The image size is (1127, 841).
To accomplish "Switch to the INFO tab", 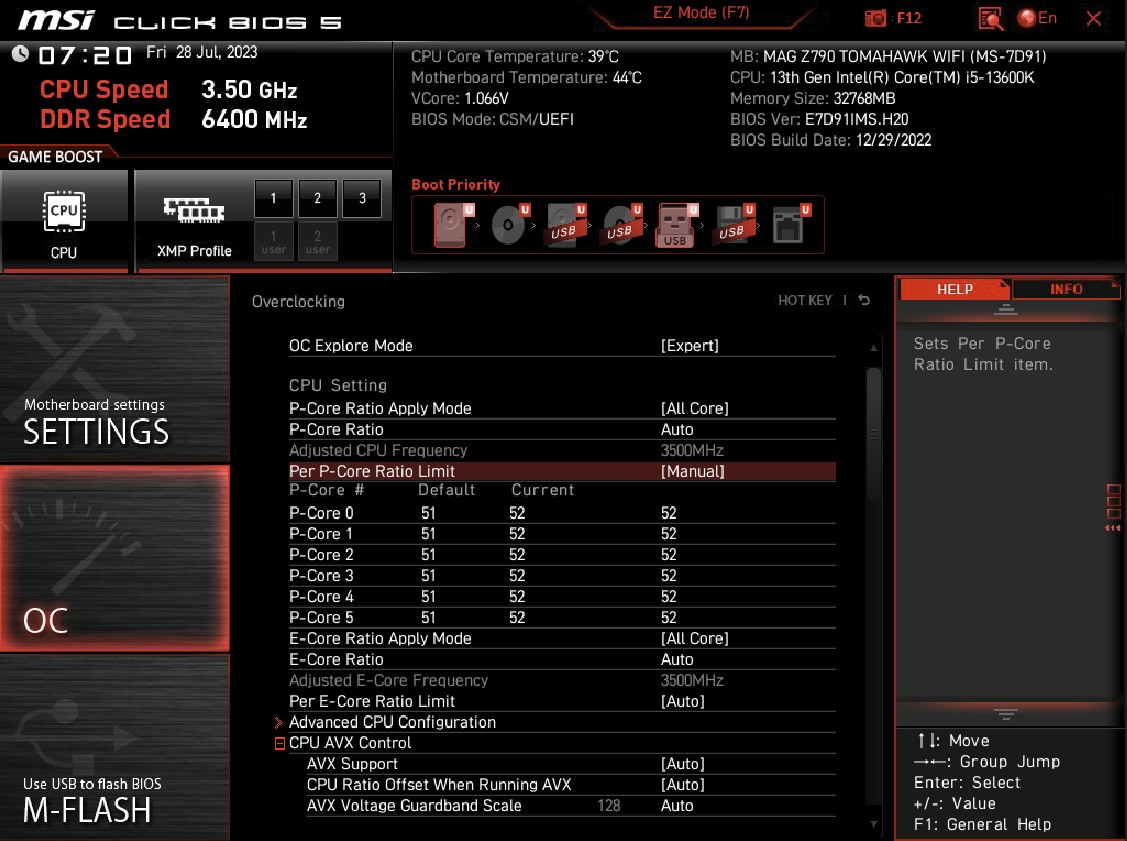I will tap(1066, 289).
